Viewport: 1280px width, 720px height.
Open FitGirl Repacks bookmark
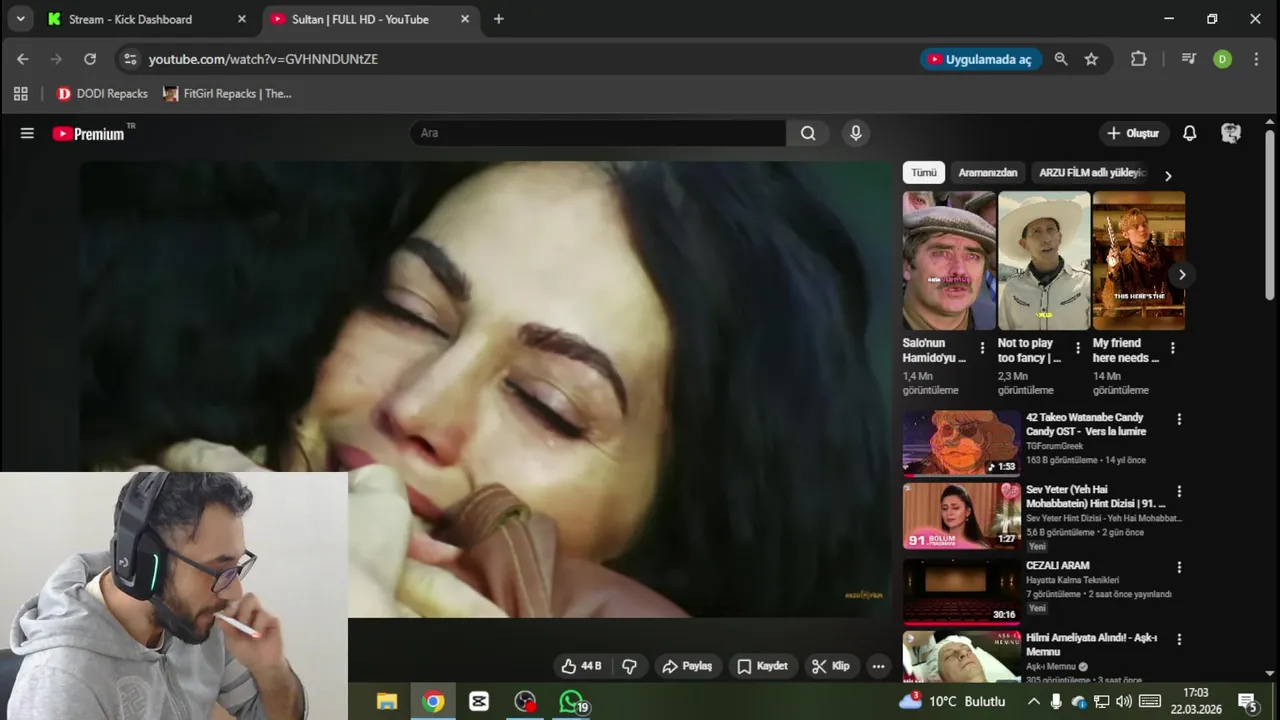tap(228, 93)
